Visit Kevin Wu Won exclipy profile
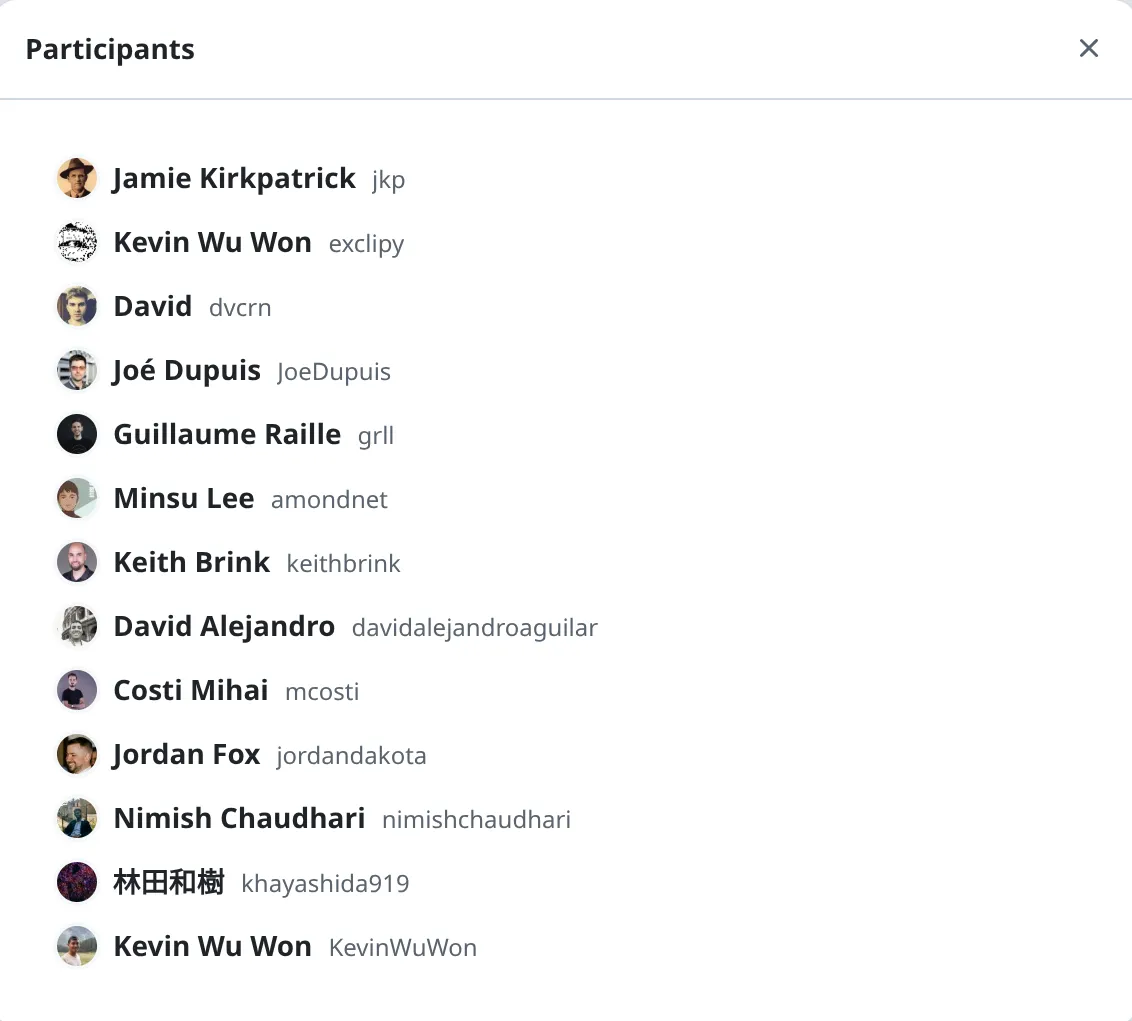 (x=212, y=242)
